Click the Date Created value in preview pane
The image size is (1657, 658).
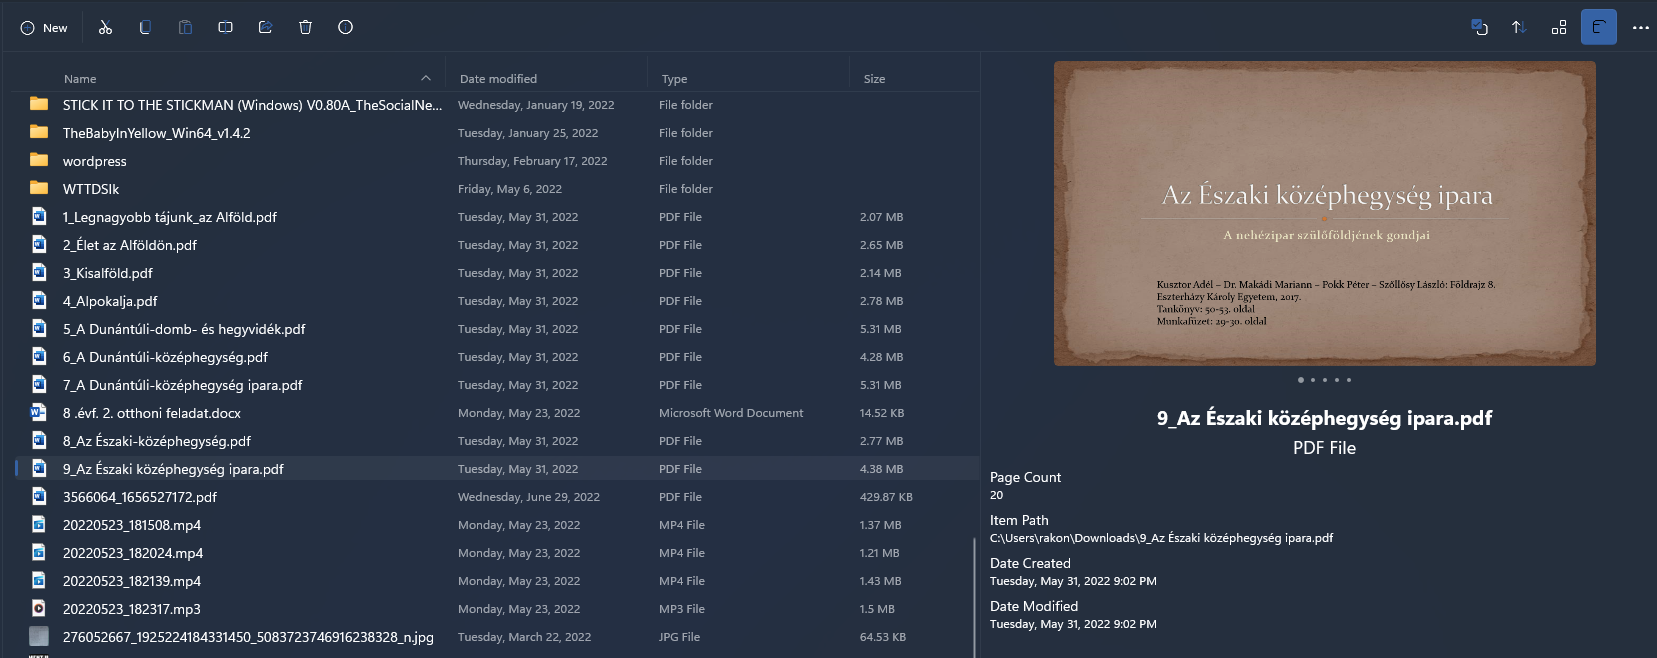1073,581
